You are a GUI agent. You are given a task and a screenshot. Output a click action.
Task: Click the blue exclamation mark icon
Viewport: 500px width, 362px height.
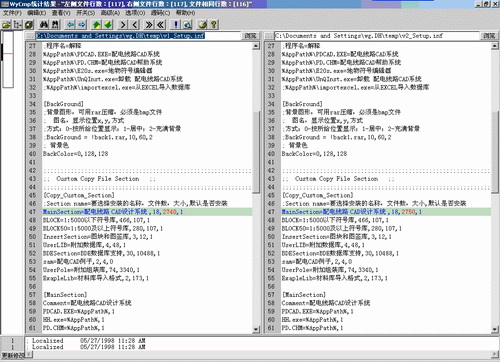point(176,25)
